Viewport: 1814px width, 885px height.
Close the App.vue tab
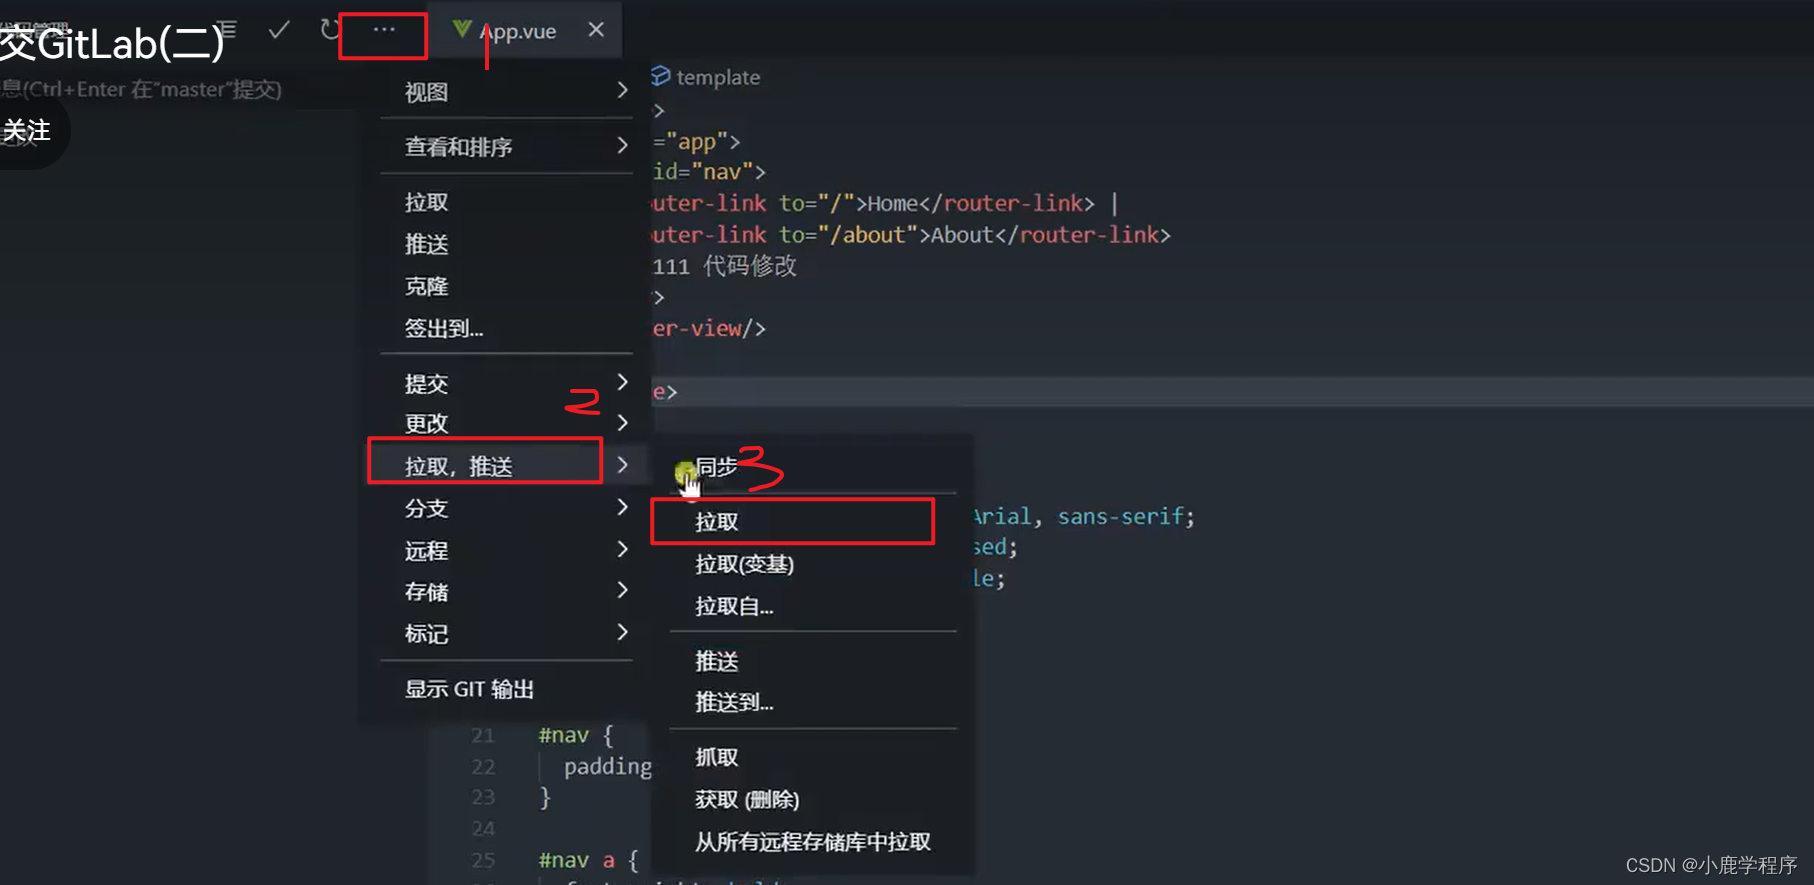point(596,30)
